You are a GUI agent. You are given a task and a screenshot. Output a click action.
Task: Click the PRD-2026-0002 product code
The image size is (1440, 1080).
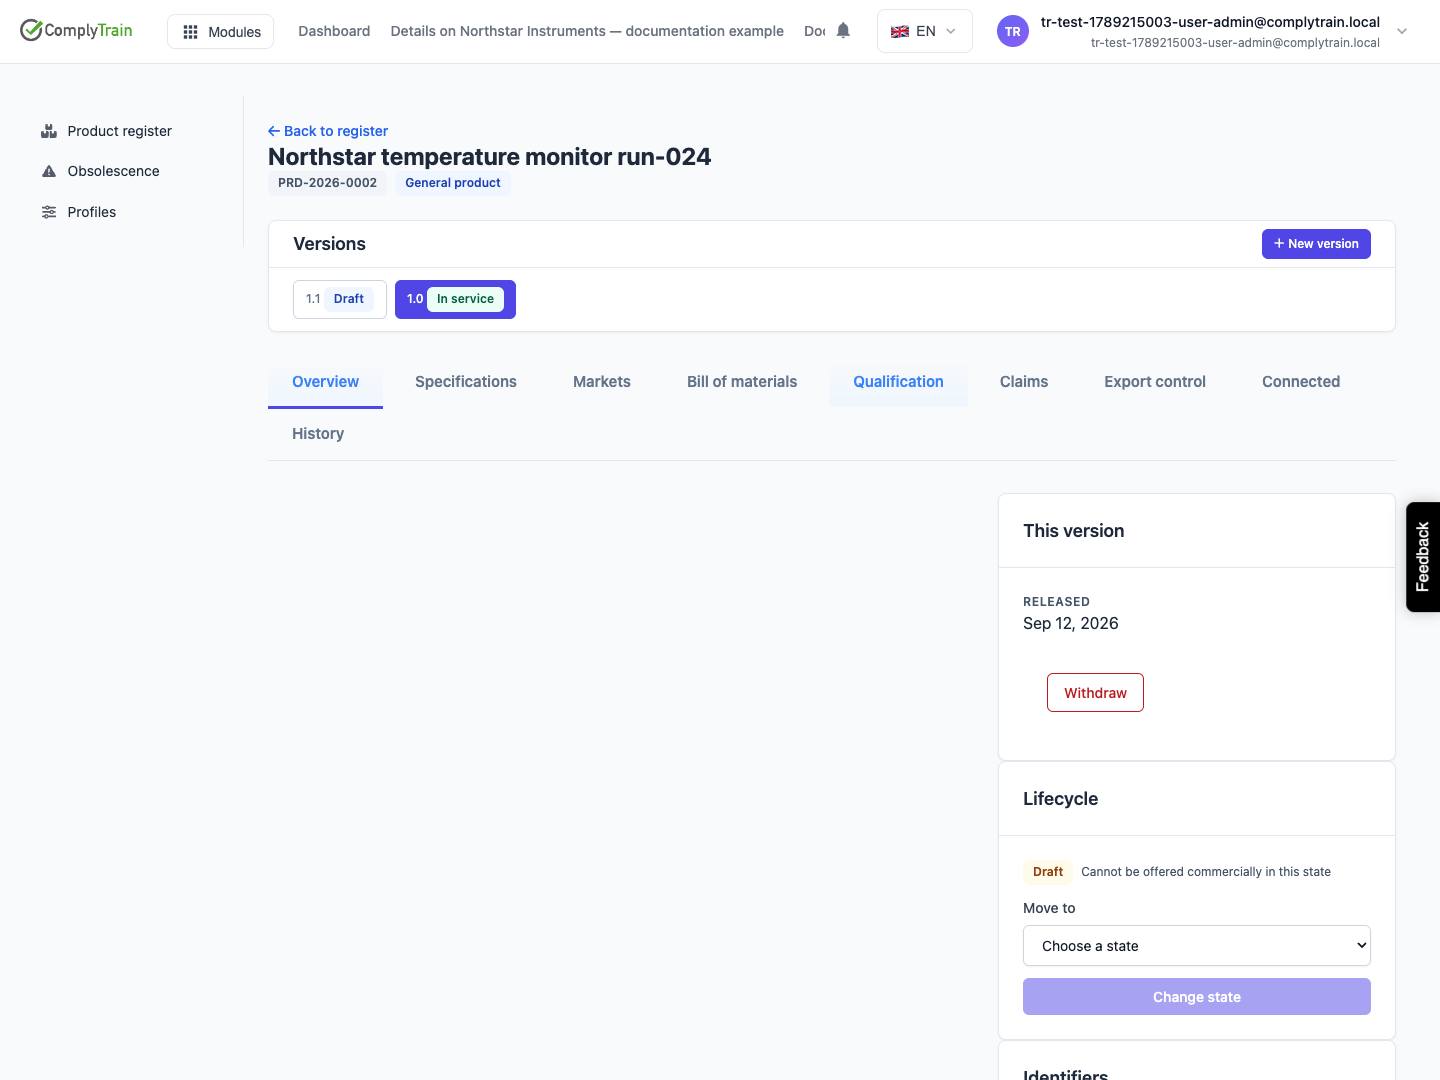pyautogui.click(x=327, y=183)
